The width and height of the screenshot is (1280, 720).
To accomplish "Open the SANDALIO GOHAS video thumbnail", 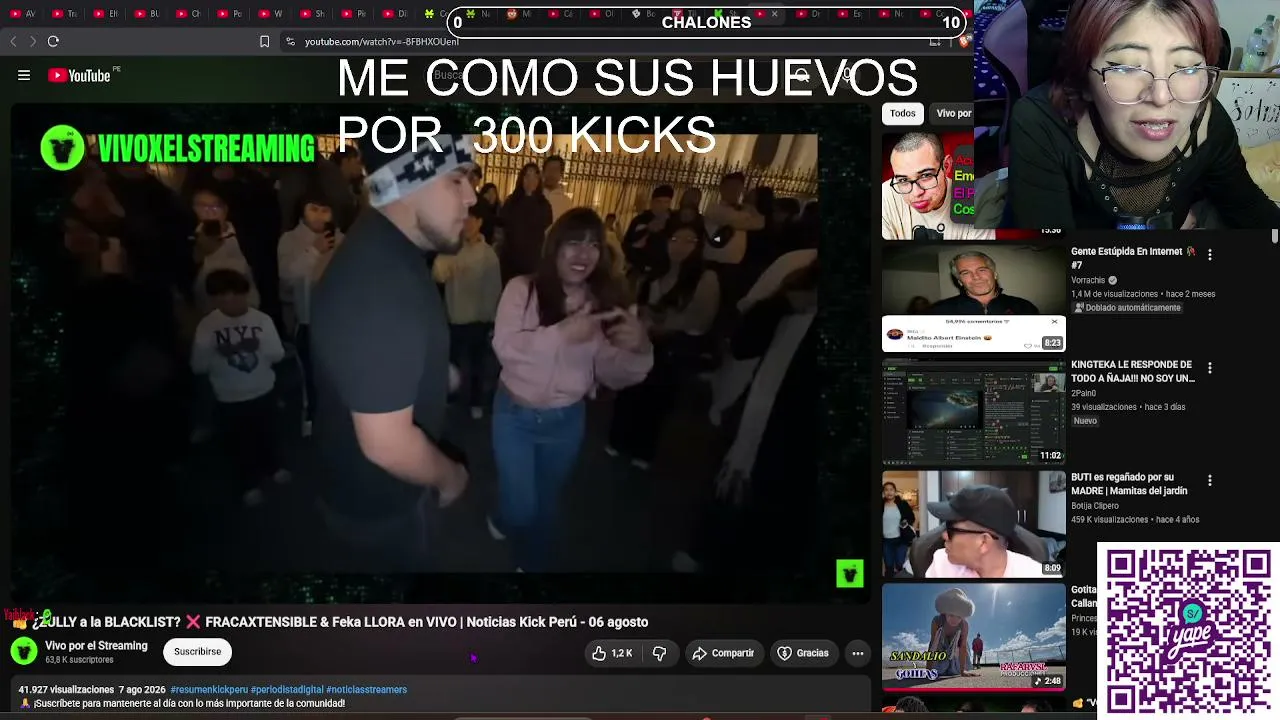I will coord(973,637).
